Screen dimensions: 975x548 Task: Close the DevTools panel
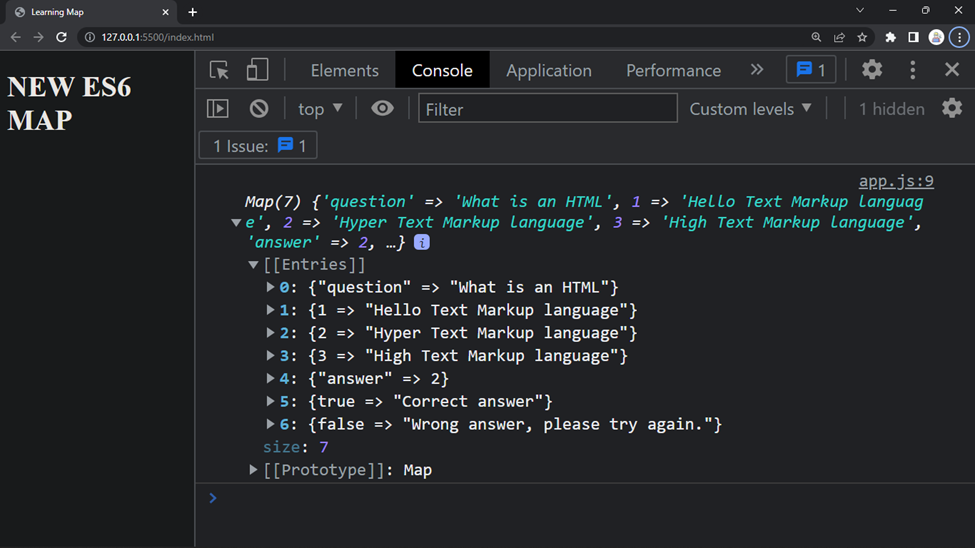[x=952, y=69]
